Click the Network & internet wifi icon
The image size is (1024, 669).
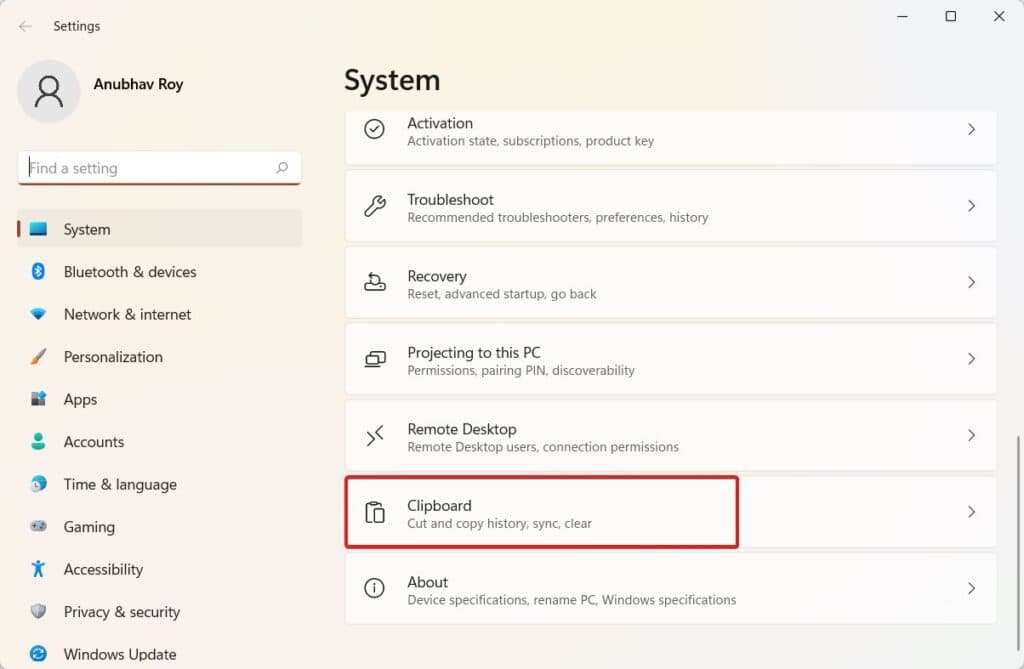[39, 314]
